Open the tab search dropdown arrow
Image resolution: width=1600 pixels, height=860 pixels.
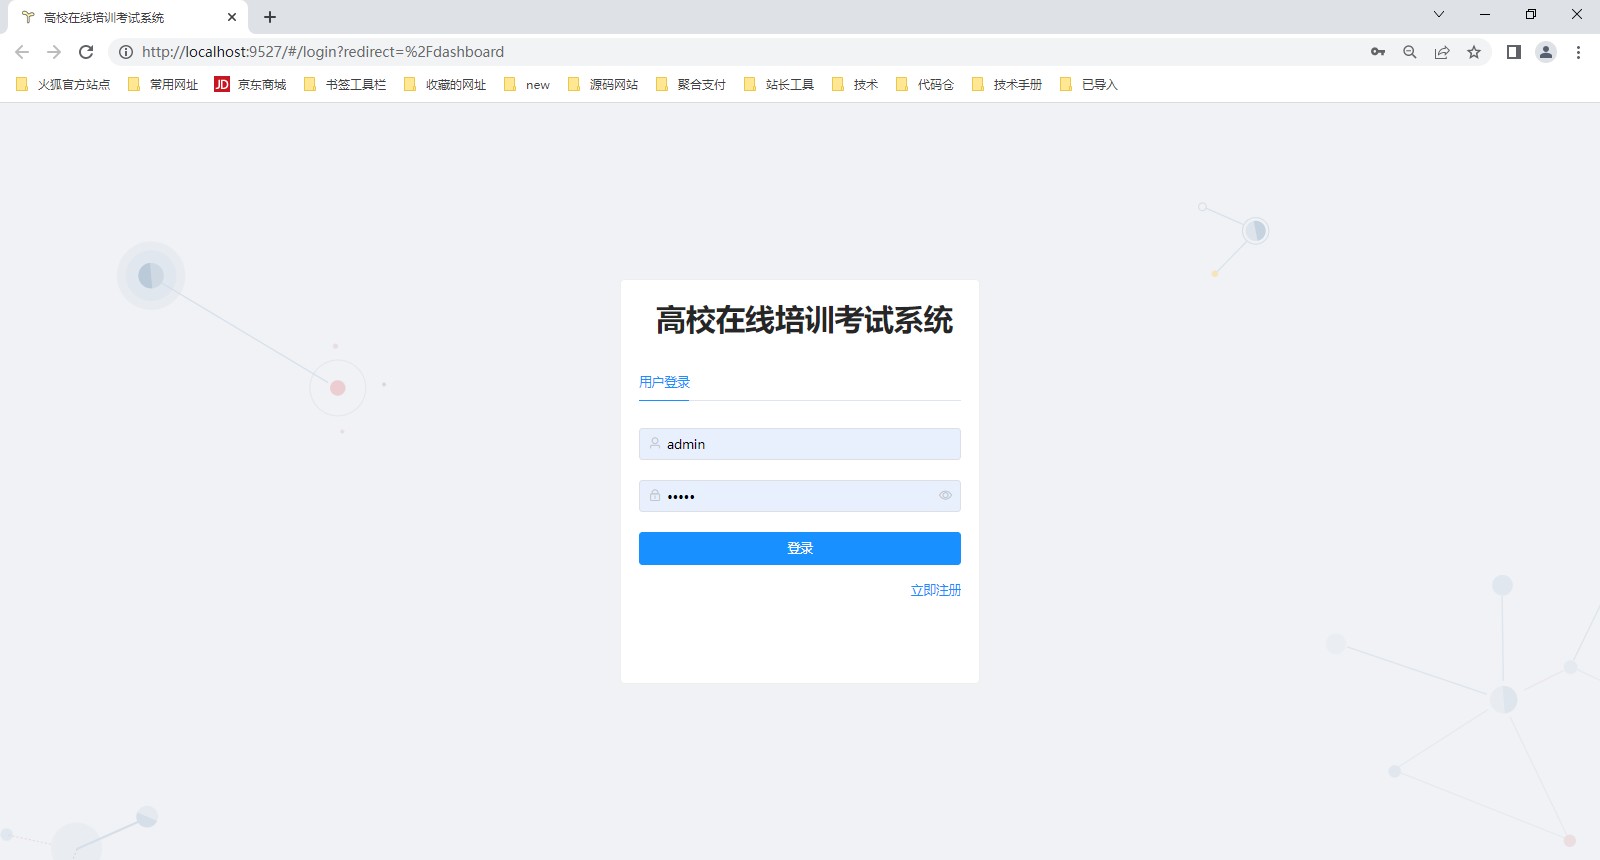click(1439, 14)
